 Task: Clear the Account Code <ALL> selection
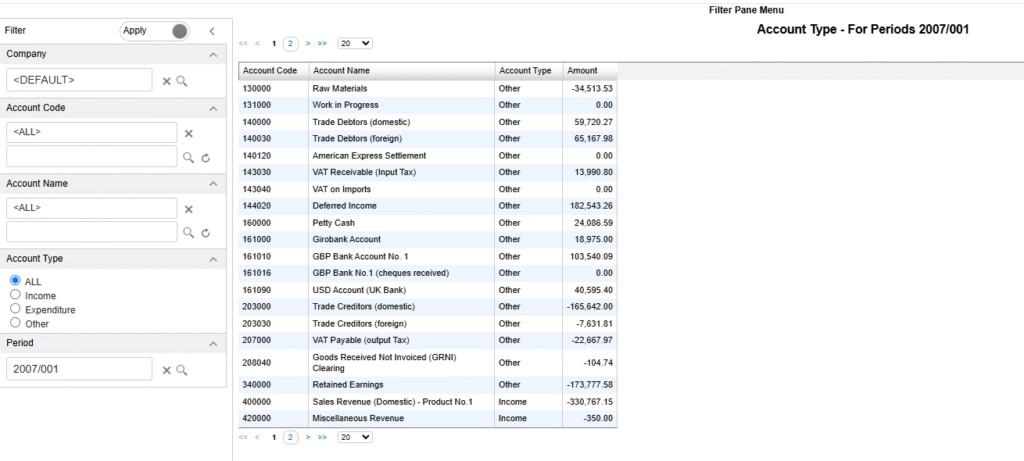(189, 133)
